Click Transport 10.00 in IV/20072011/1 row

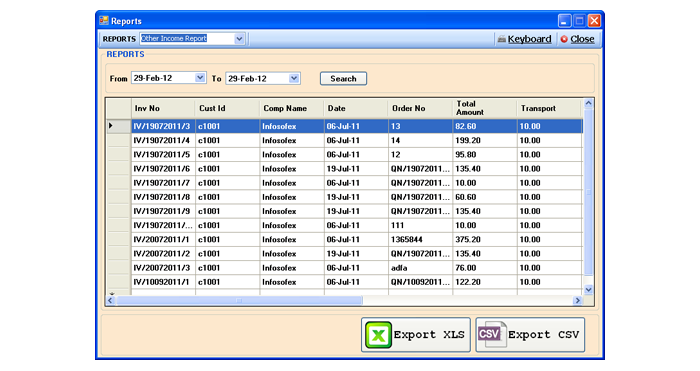pos(550,240)
